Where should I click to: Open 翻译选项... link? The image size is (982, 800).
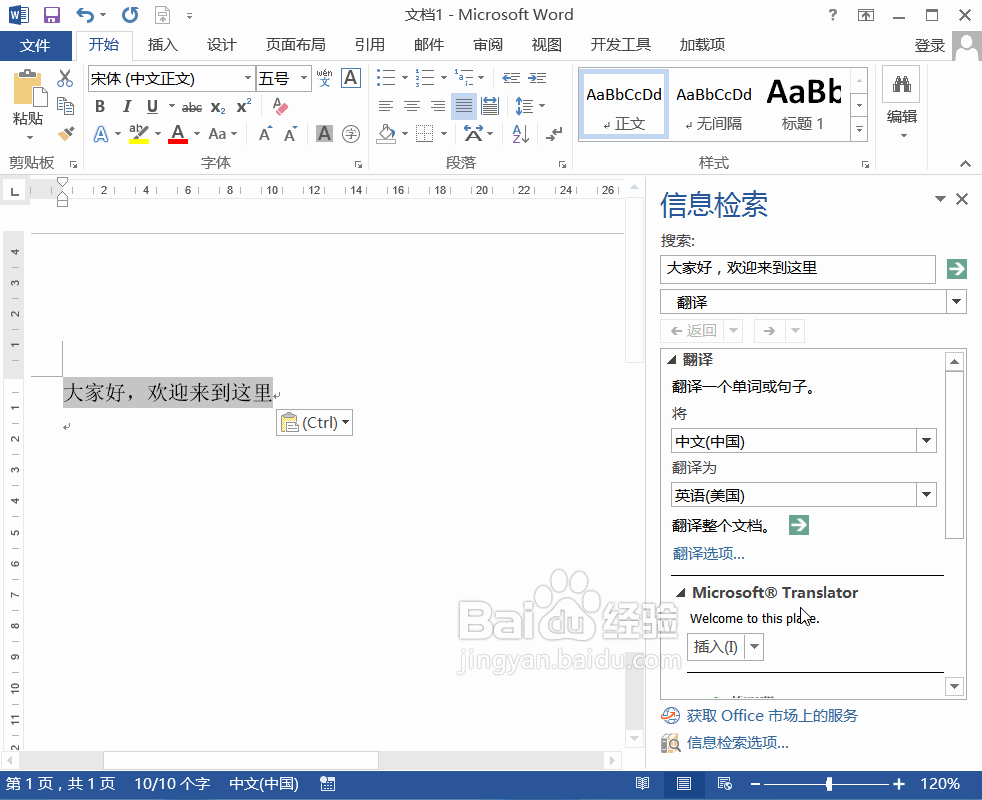pyautogui.click(x=708, y=554)
